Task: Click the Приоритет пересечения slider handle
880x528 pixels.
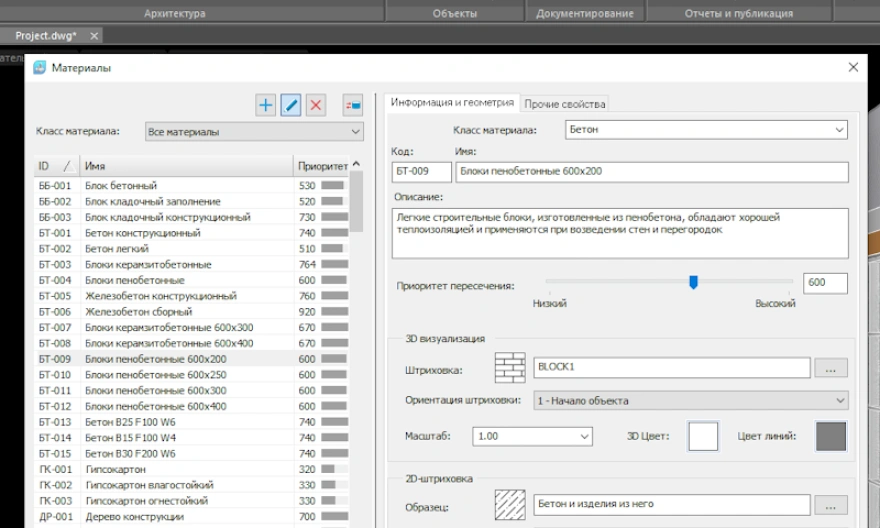Action: pos(693,283)
